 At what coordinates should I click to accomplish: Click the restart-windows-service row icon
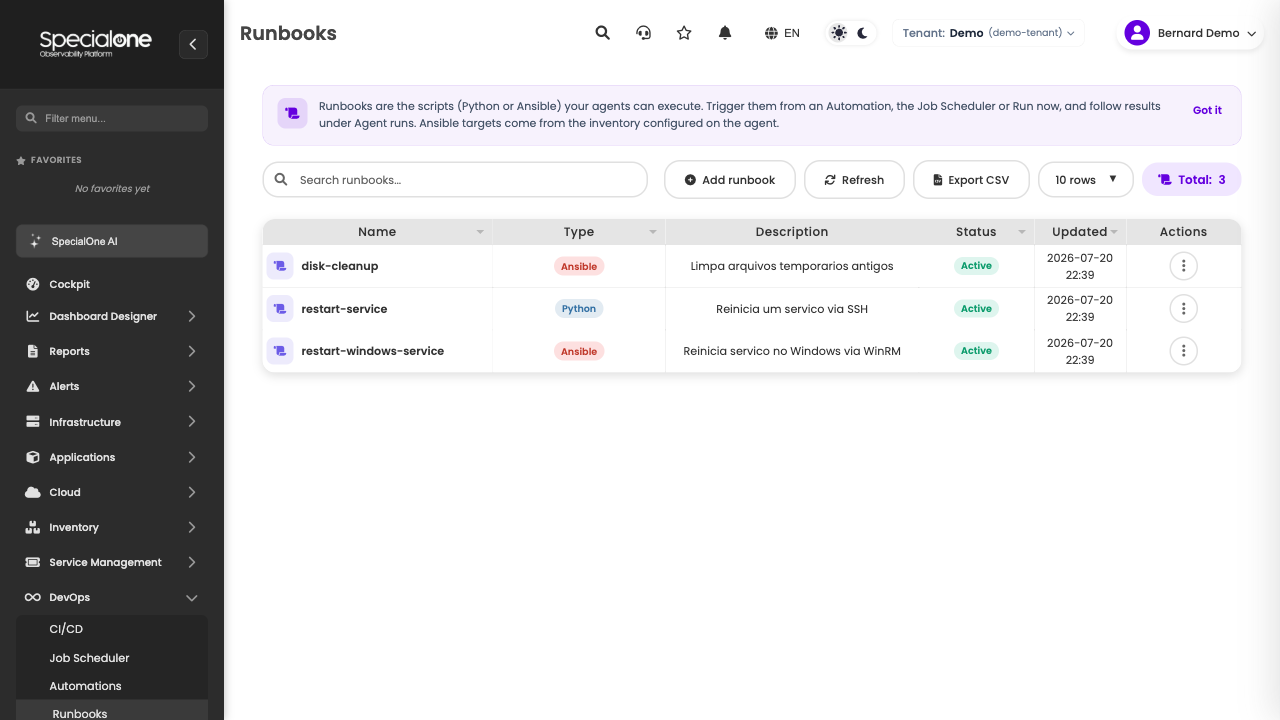(x=280, y=351)
